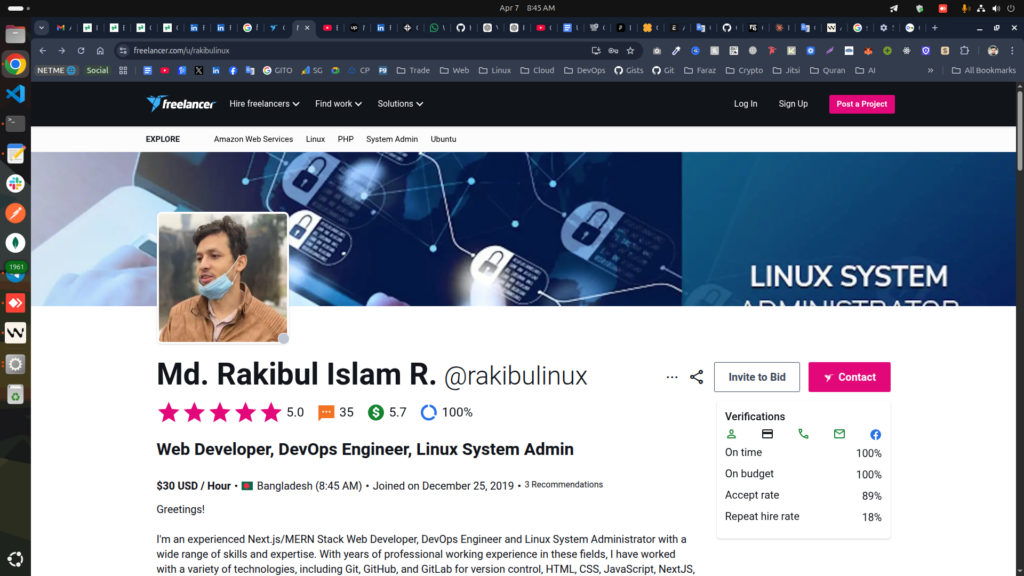1024x576 pixels.
Task: Expand Solutions dropdown menu
Action: coord(400,104)
